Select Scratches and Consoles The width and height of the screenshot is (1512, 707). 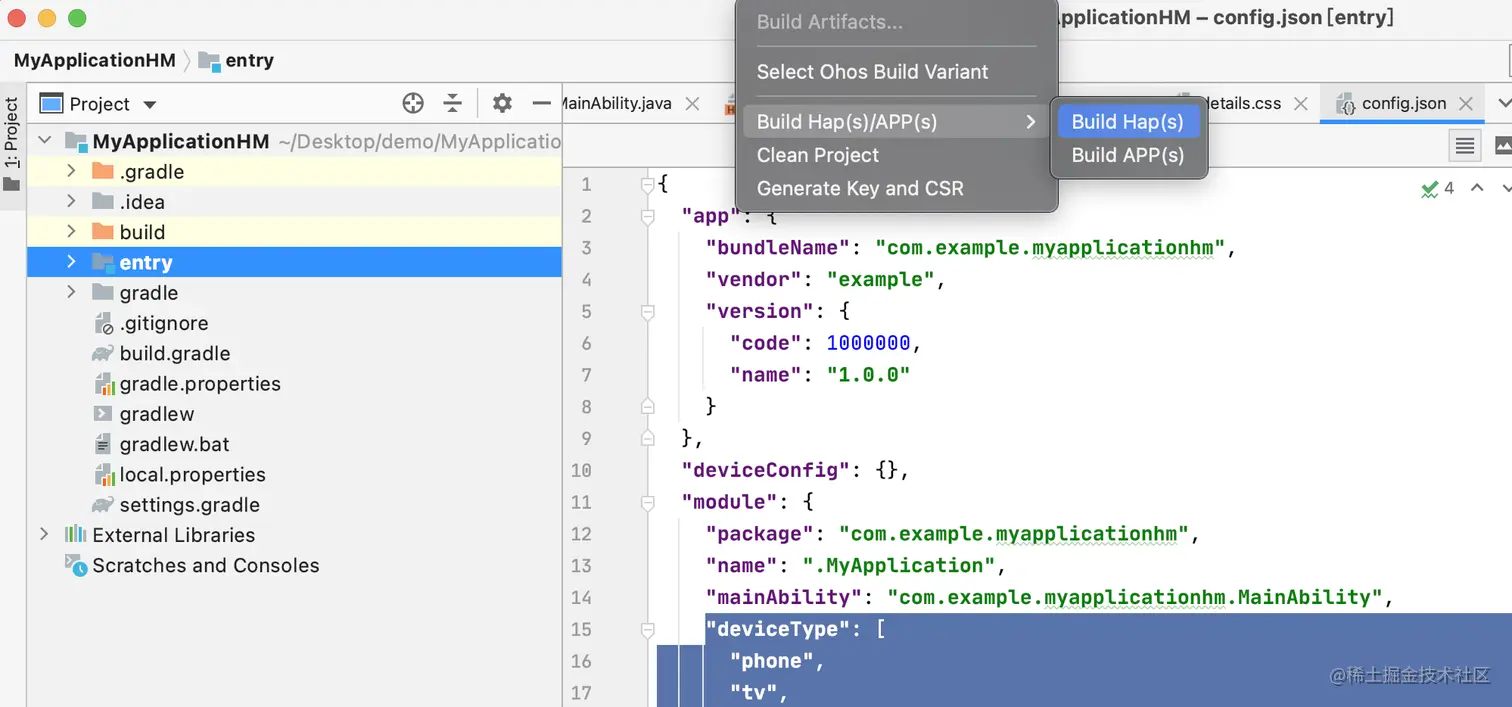tap(206, 565)
